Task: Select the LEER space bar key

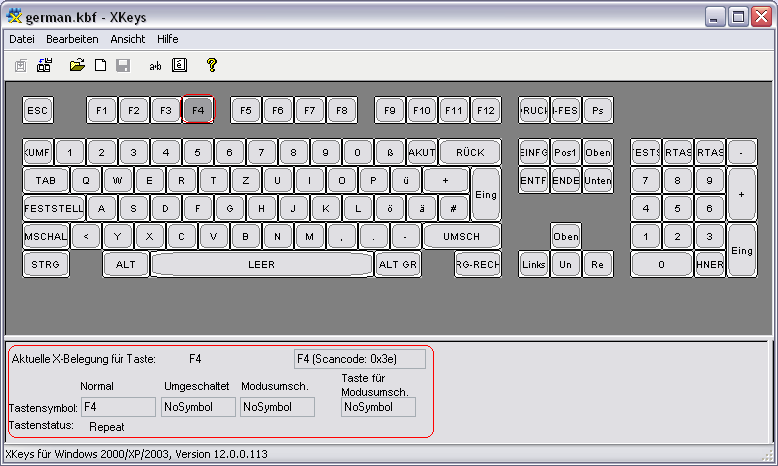Action: click(261, 265)
